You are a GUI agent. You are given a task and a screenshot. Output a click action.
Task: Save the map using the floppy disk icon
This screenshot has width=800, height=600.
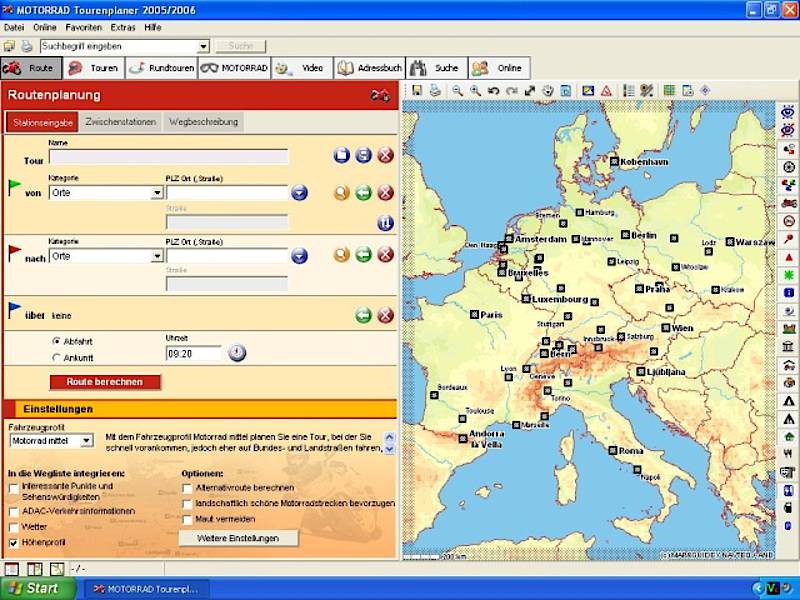[417, 91]
